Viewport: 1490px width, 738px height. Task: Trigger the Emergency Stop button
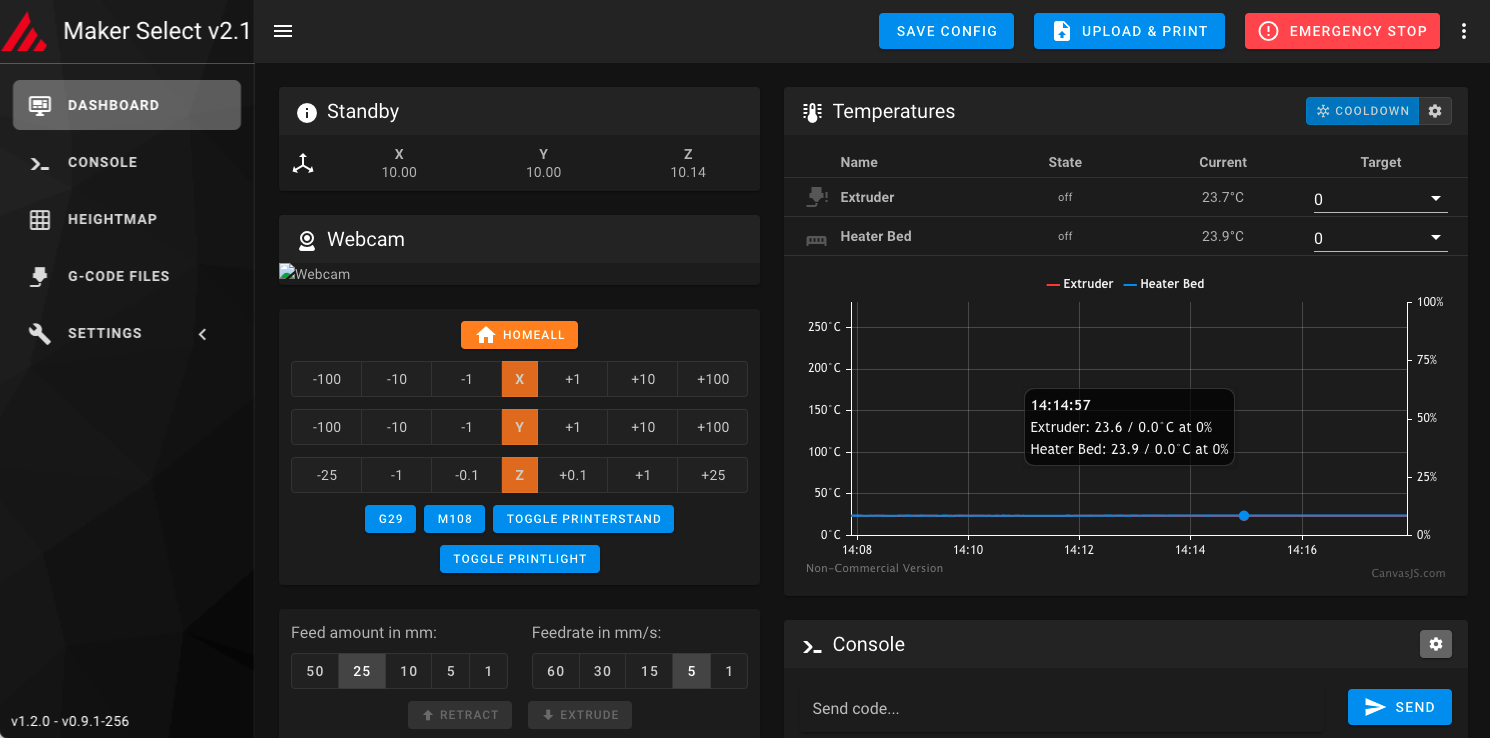(1342, 31)
